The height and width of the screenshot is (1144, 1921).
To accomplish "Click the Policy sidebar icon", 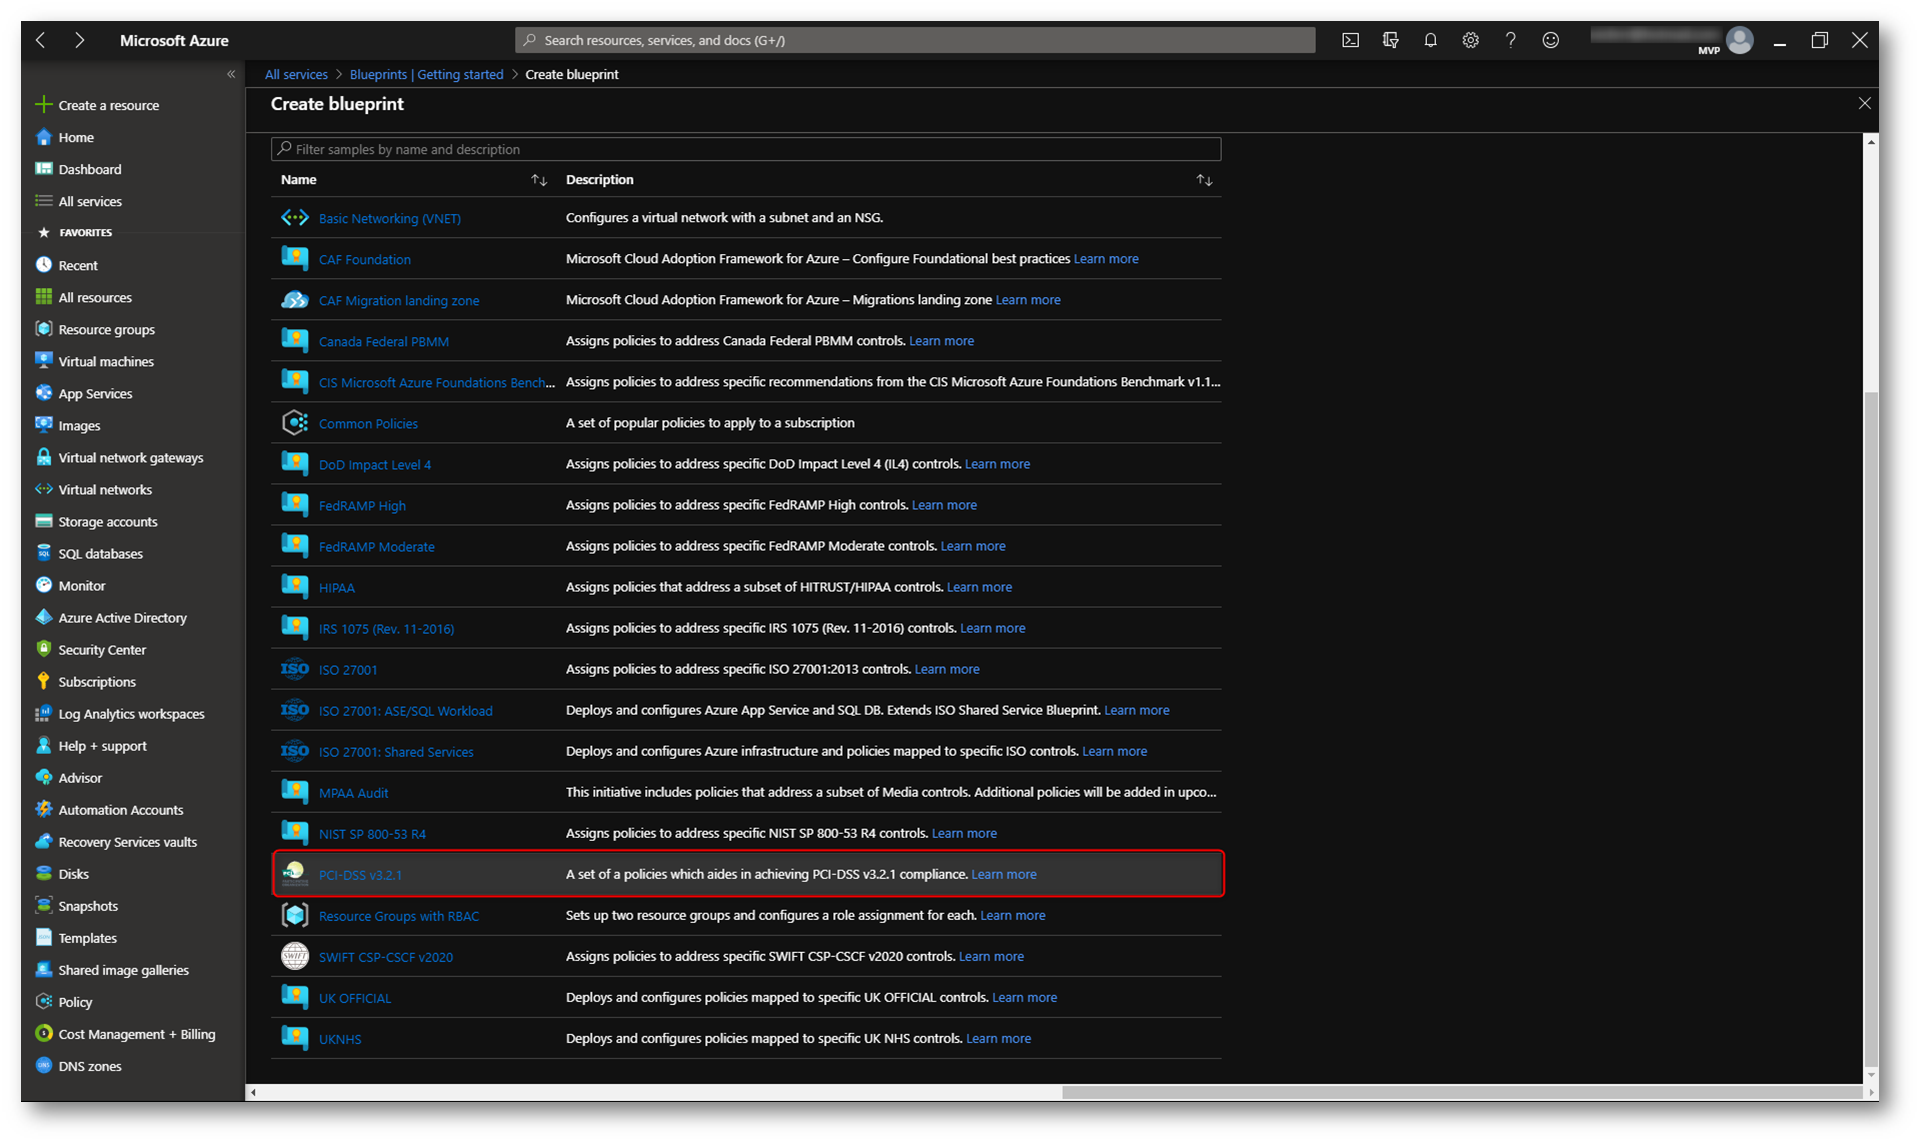I will pos(43,1001).
